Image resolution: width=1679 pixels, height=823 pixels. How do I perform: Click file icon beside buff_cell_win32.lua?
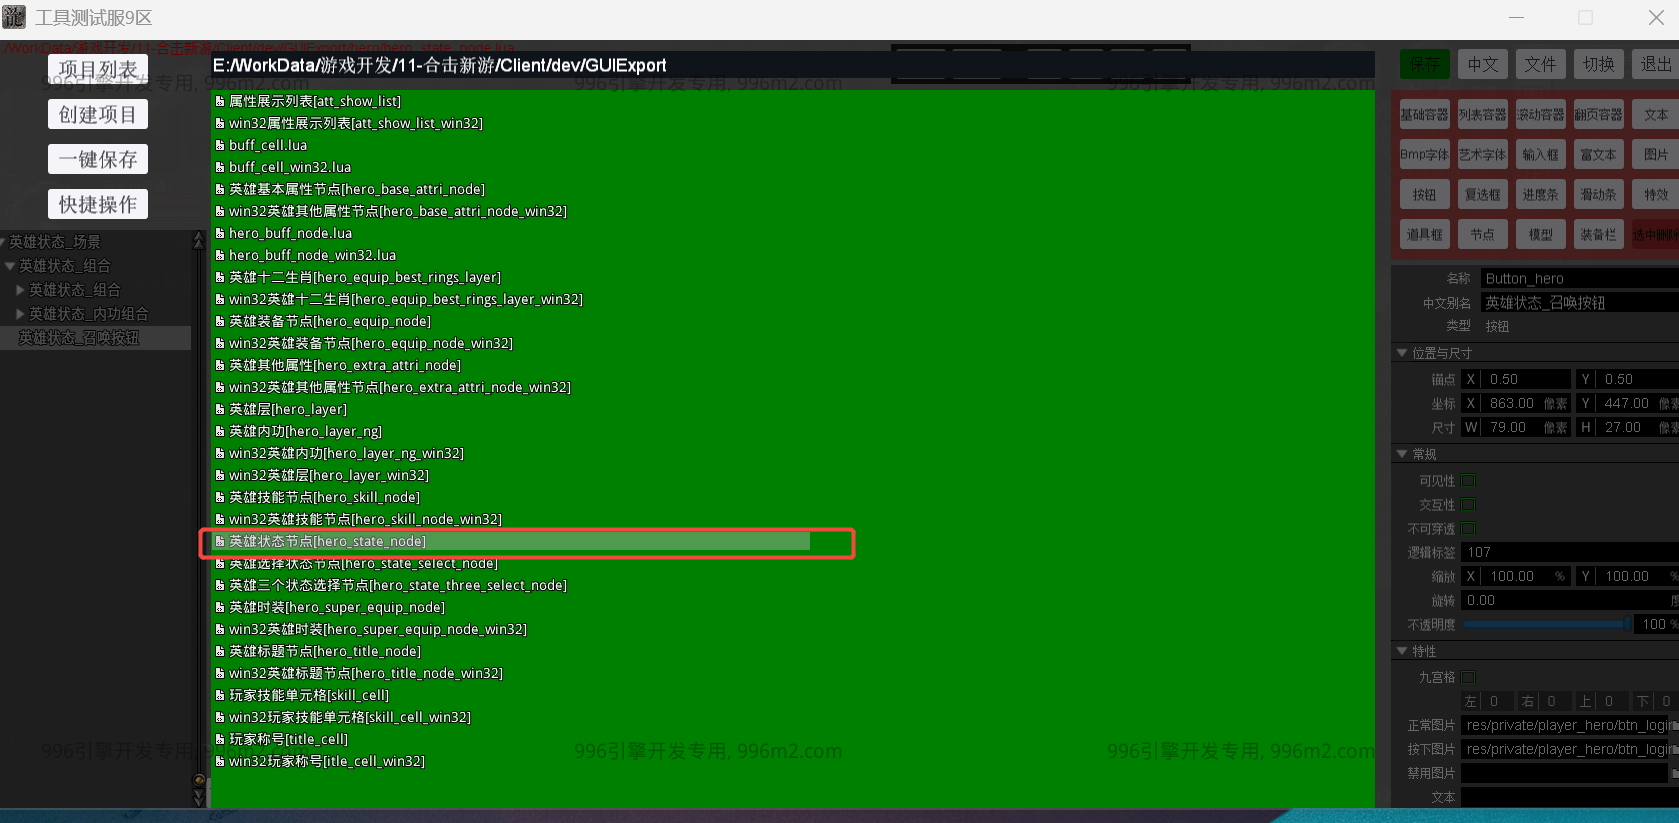coord(220,168)
